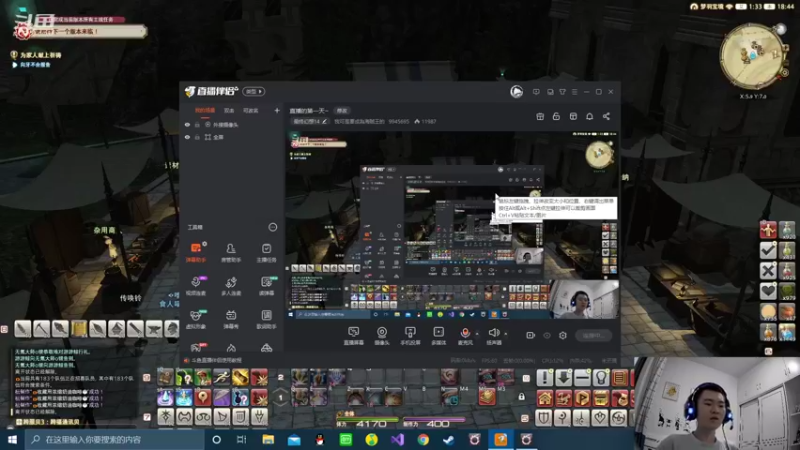
Task: Click the share icon above the preview
Action: 606,116
